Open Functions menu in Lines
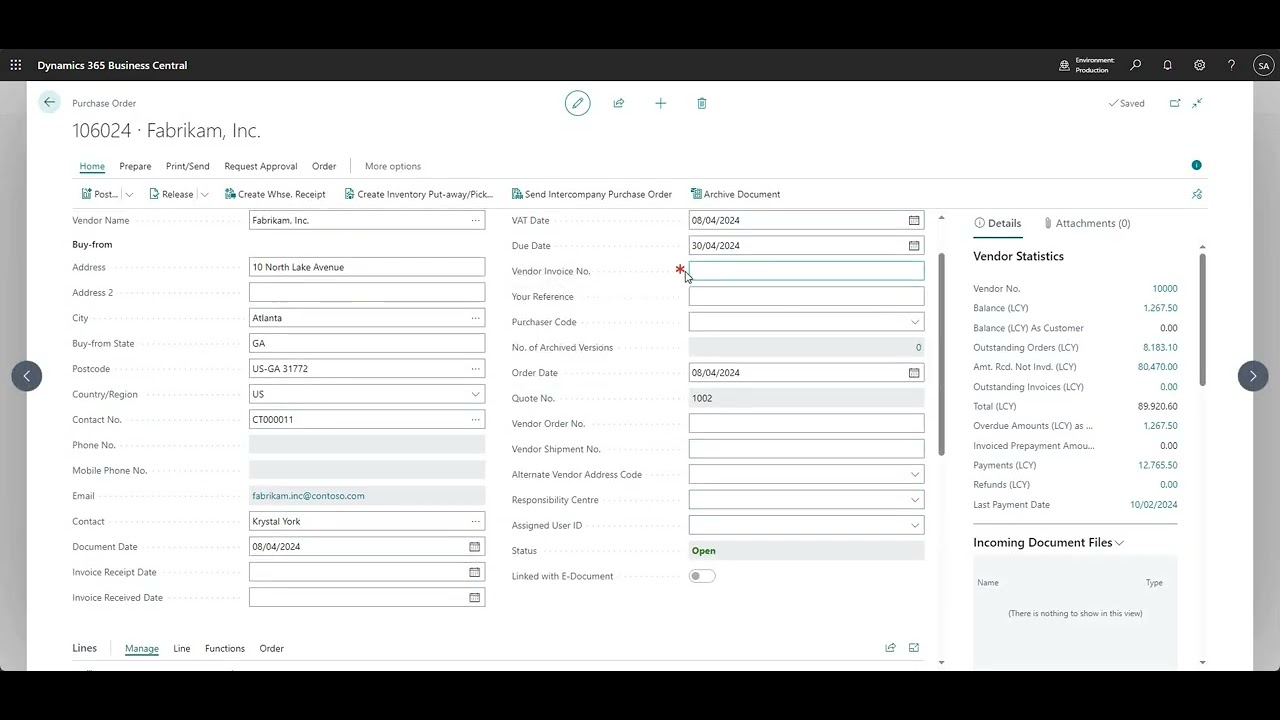This screenshot has width=1280, height=720. tap(225, 648)
